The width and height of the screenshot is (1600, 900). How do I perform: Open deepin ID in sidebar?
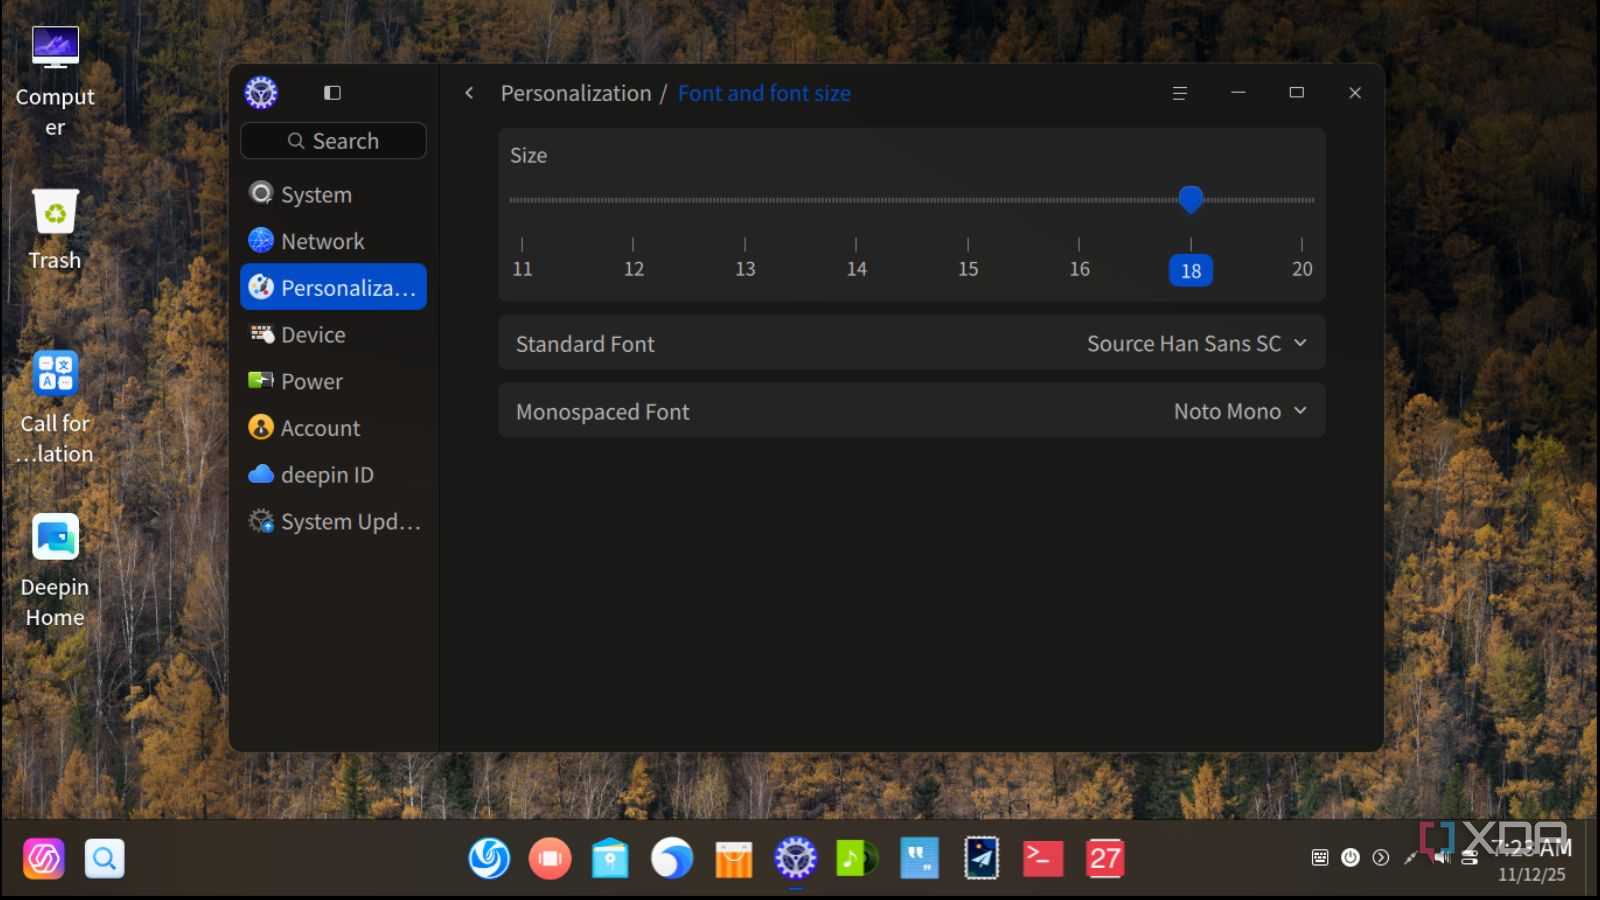pos(334,475)
